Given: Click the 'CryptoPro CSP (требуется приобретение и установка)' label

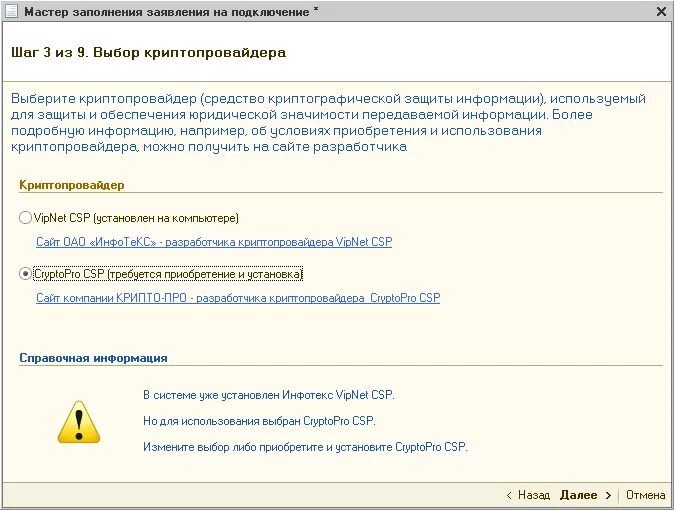Looking at the screenshot, I should click(x=168, y=274).
